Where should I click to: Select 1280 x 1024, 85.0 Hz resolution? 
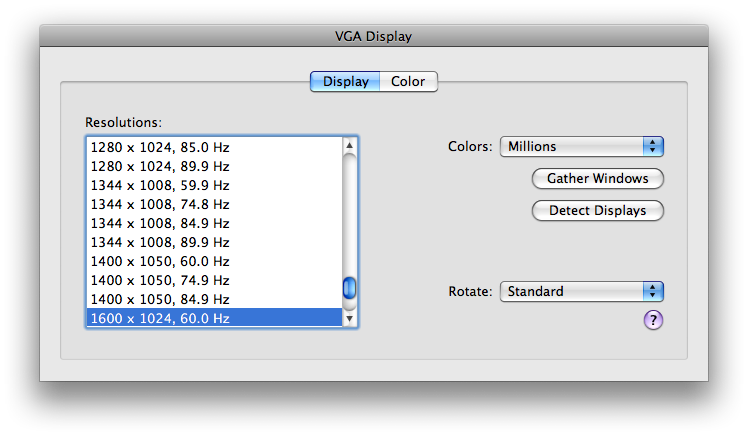(215, 147)
